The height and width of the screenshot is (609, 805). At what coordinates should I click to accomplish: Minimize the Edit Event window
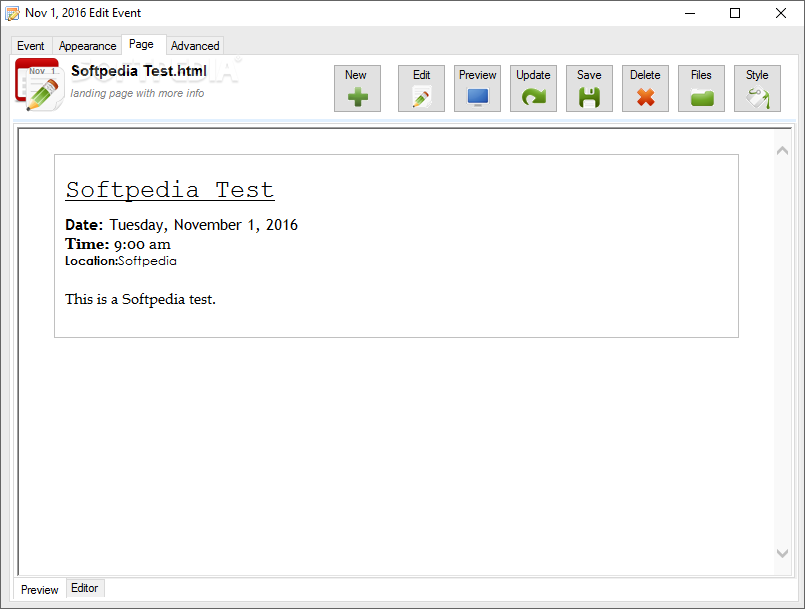point(690,13)
